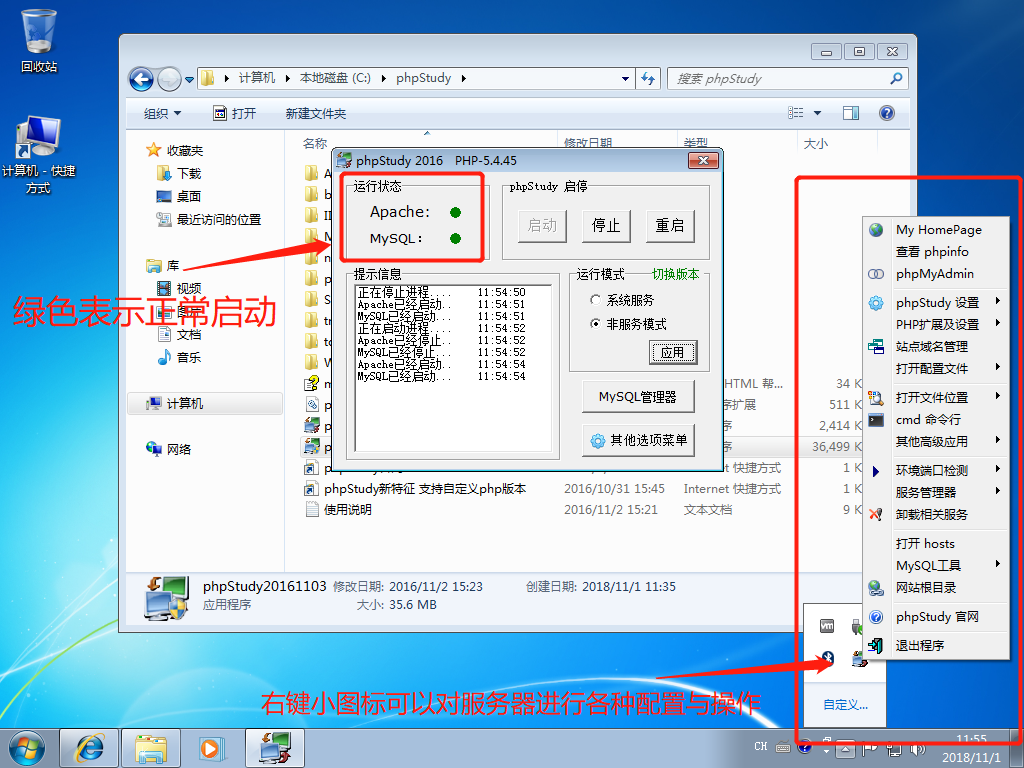Click the 卸载相关服务 red X icon
The height and width of the screenshot is (768, 1024).
(x=876, y=515)
